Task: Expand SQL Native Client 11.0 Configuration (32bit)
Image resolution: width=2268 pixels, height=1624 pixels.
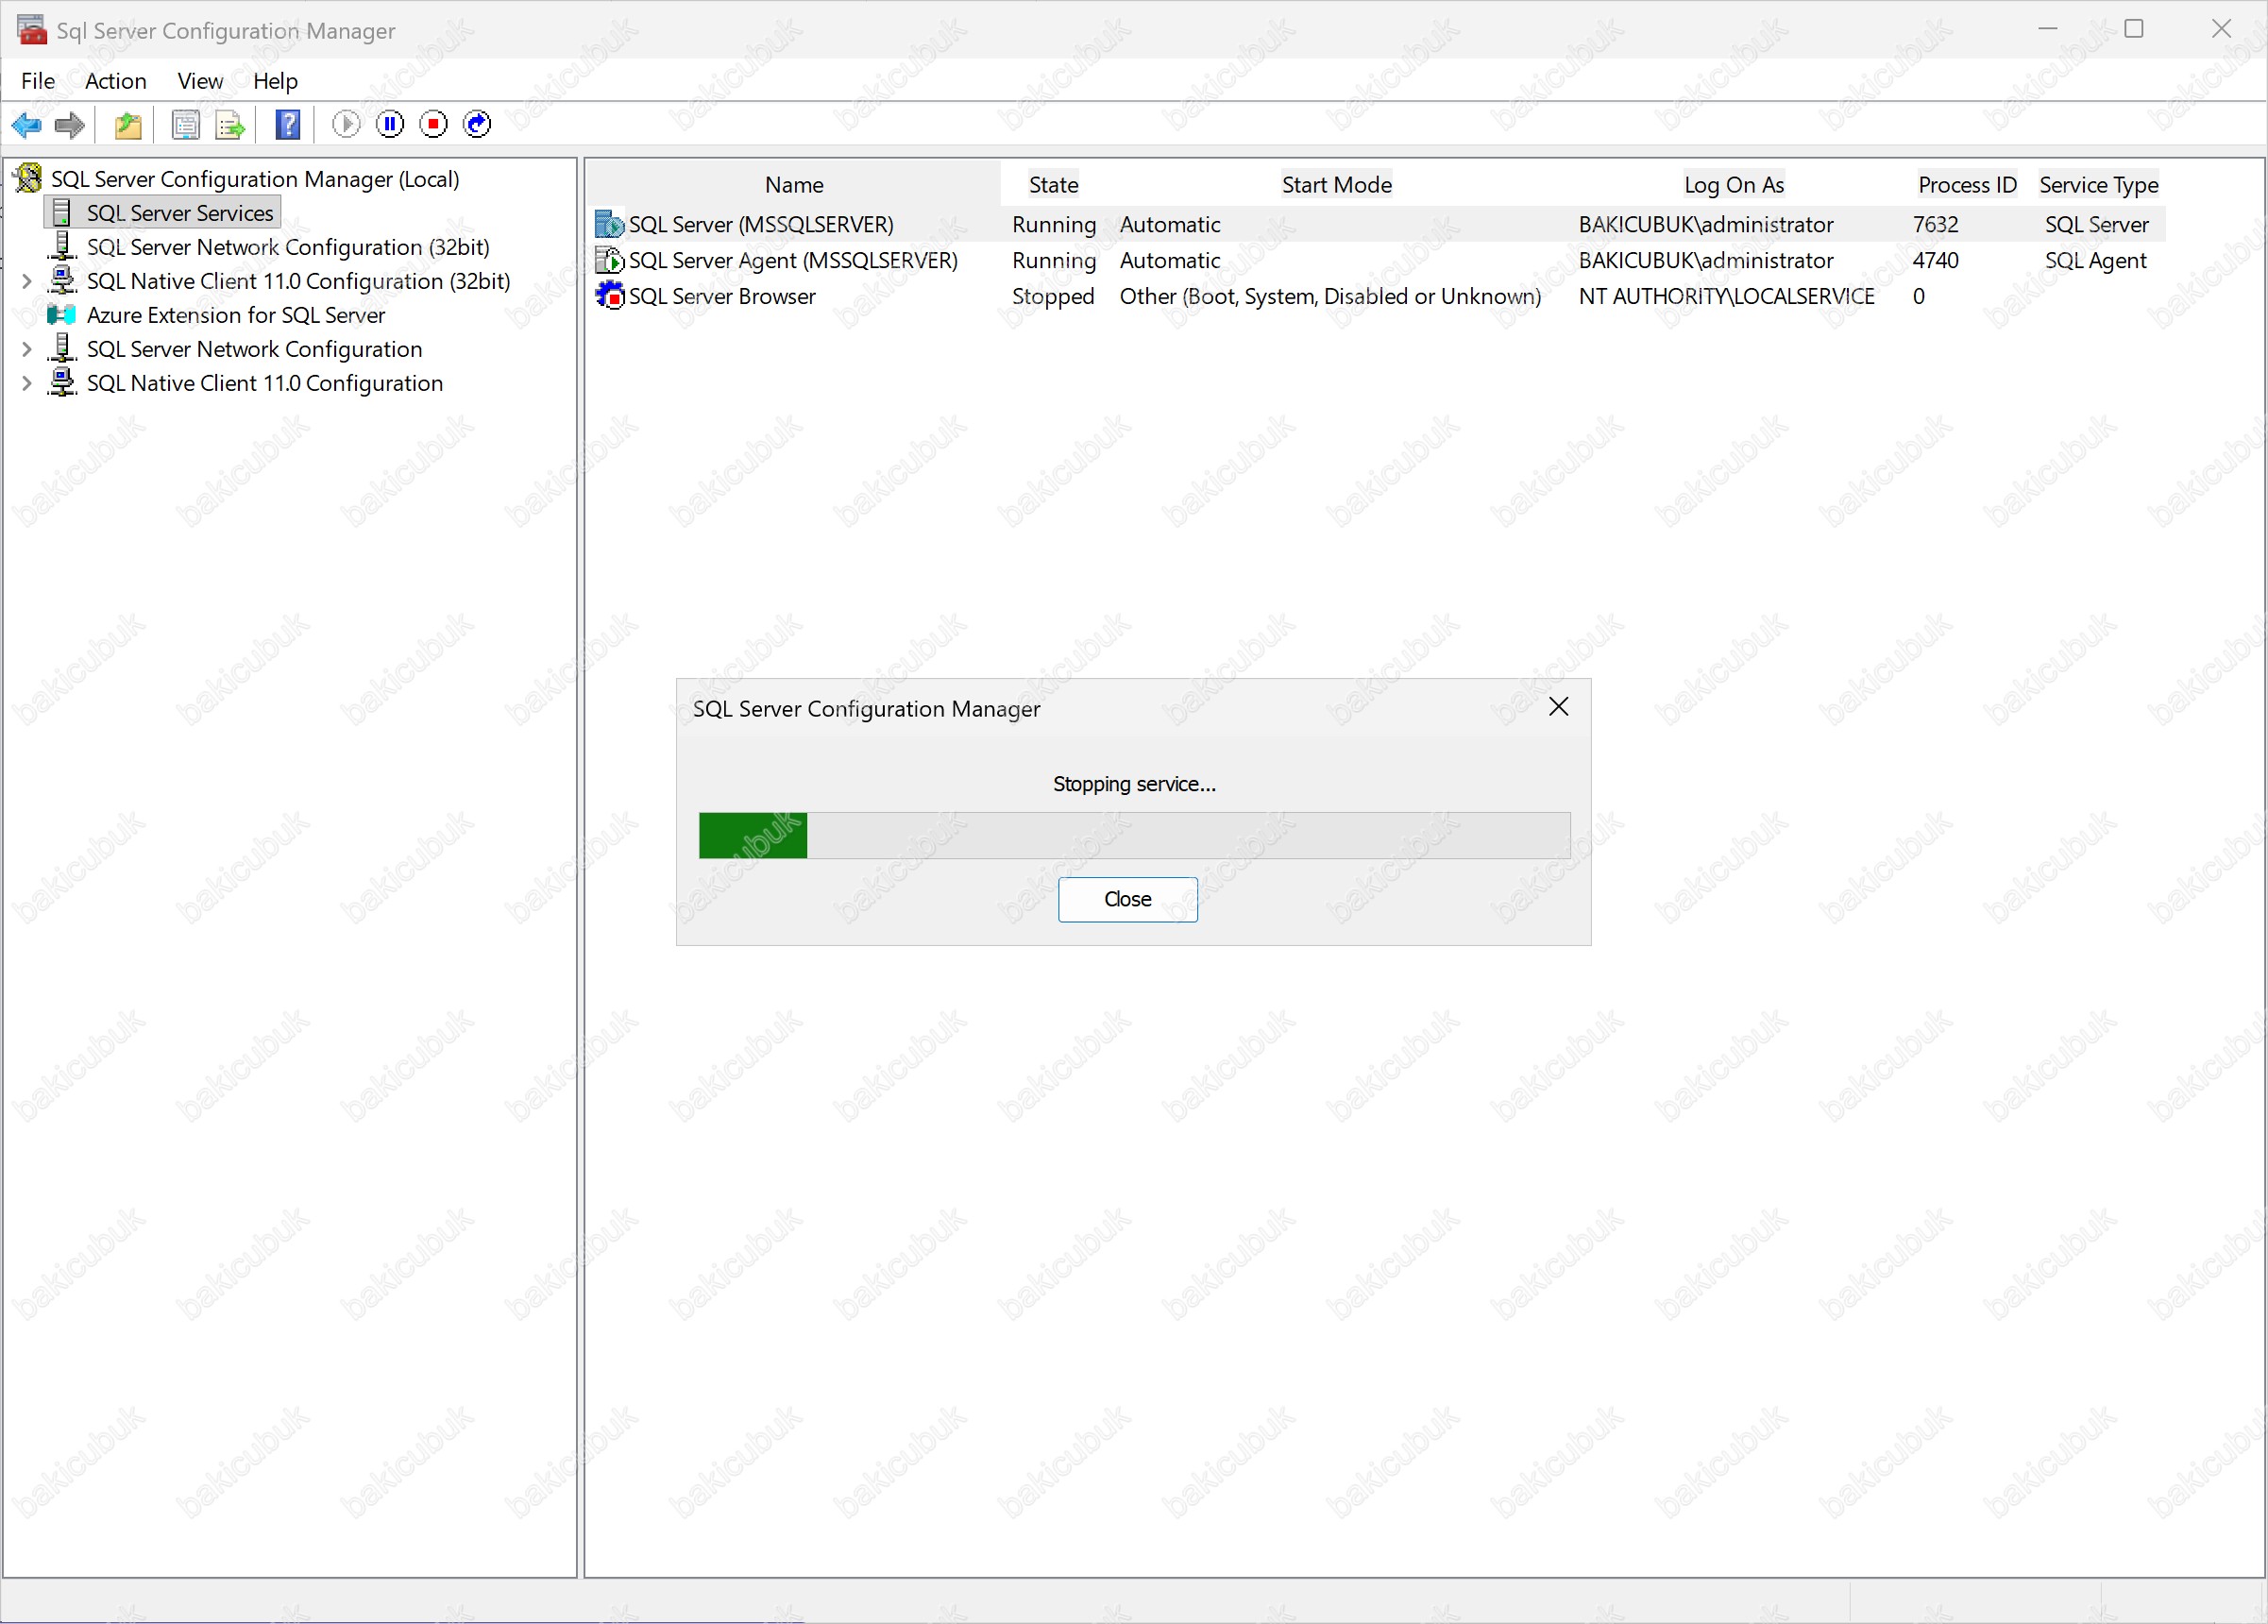Action: coord(27,282)
